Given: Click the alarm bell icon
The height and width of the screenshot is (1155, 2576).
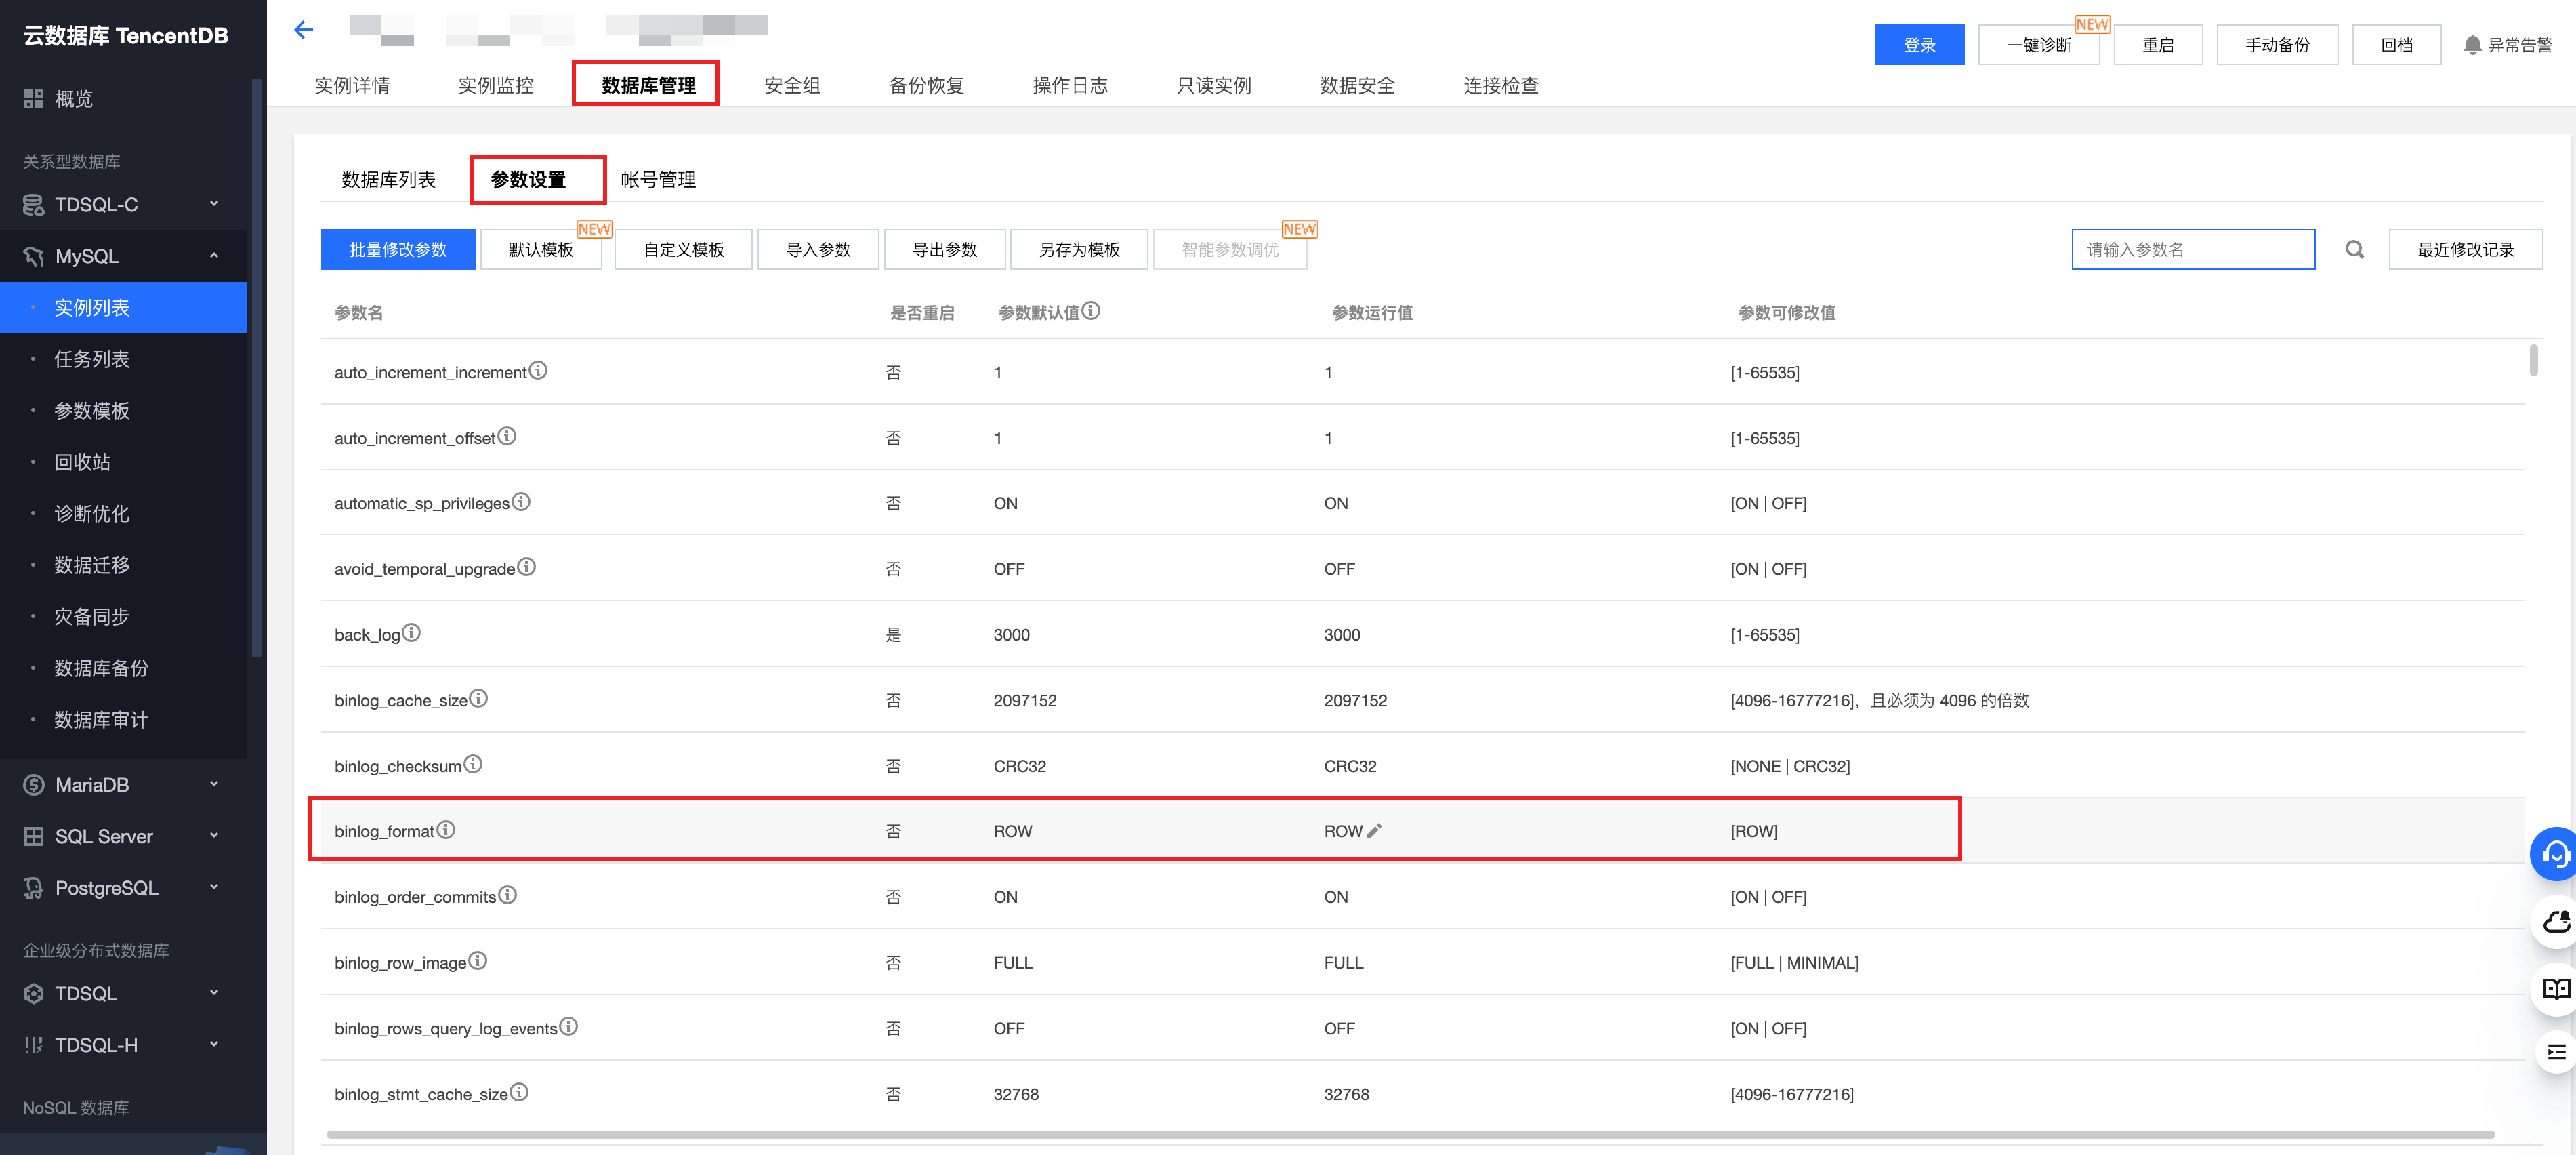Looking at the screenshot, I should (2472, 45).
